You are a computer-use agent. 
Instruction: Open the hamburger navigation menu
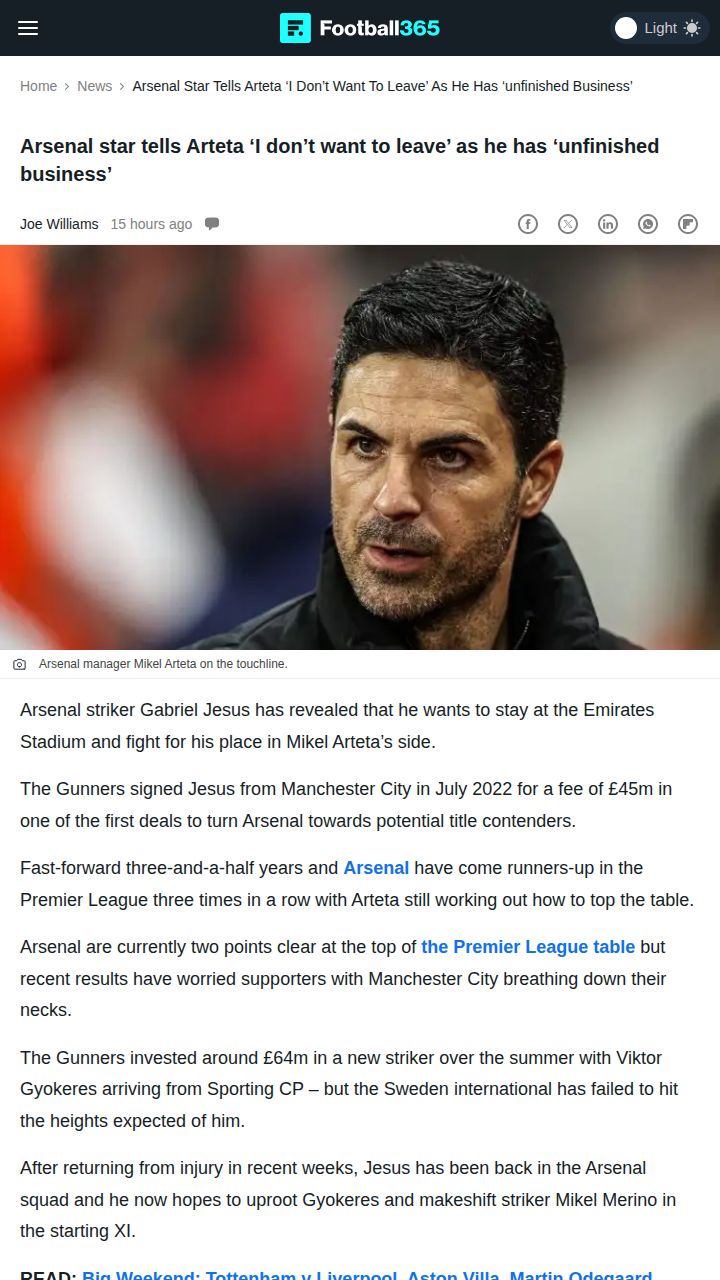click(x=28, y=28)
